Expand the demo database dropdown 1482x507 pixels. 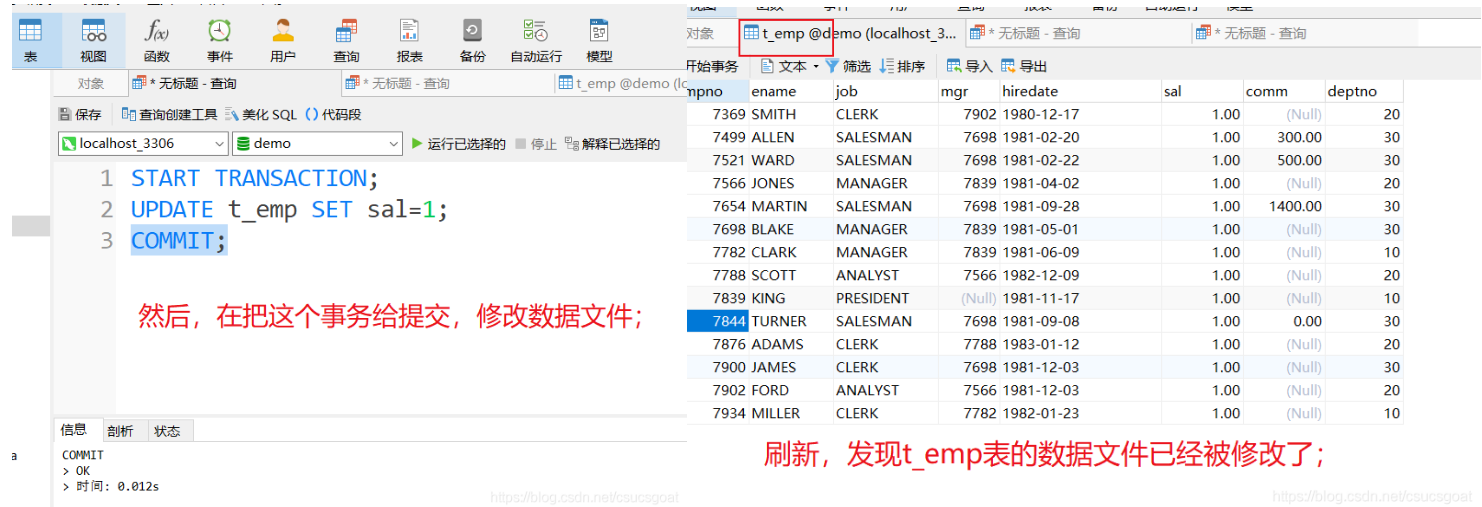[x=317, y=143]
